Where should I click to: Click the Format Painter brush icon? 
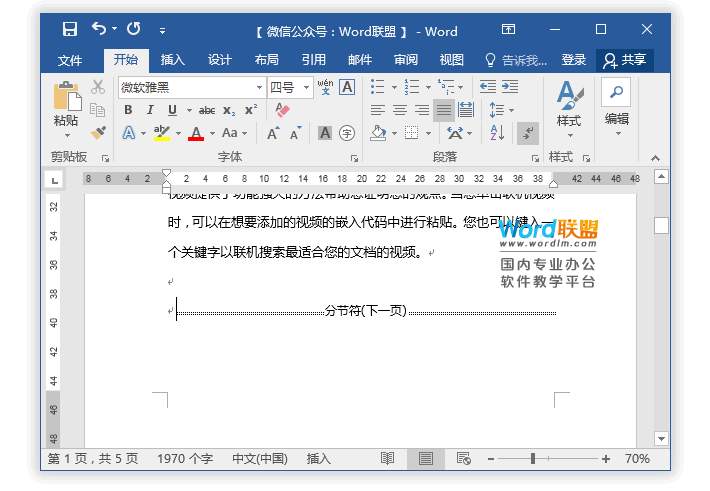pyautogui.click(x=98, y=132)
